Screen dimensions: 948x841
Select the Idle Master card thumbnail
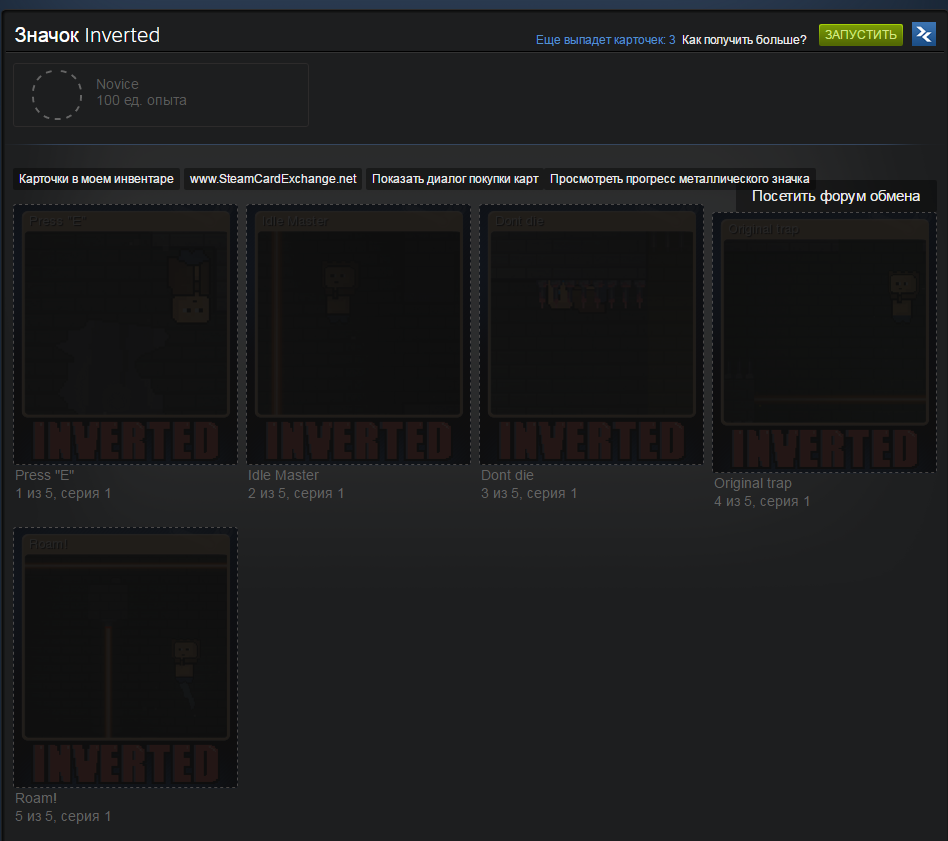[x=359, y=334]
